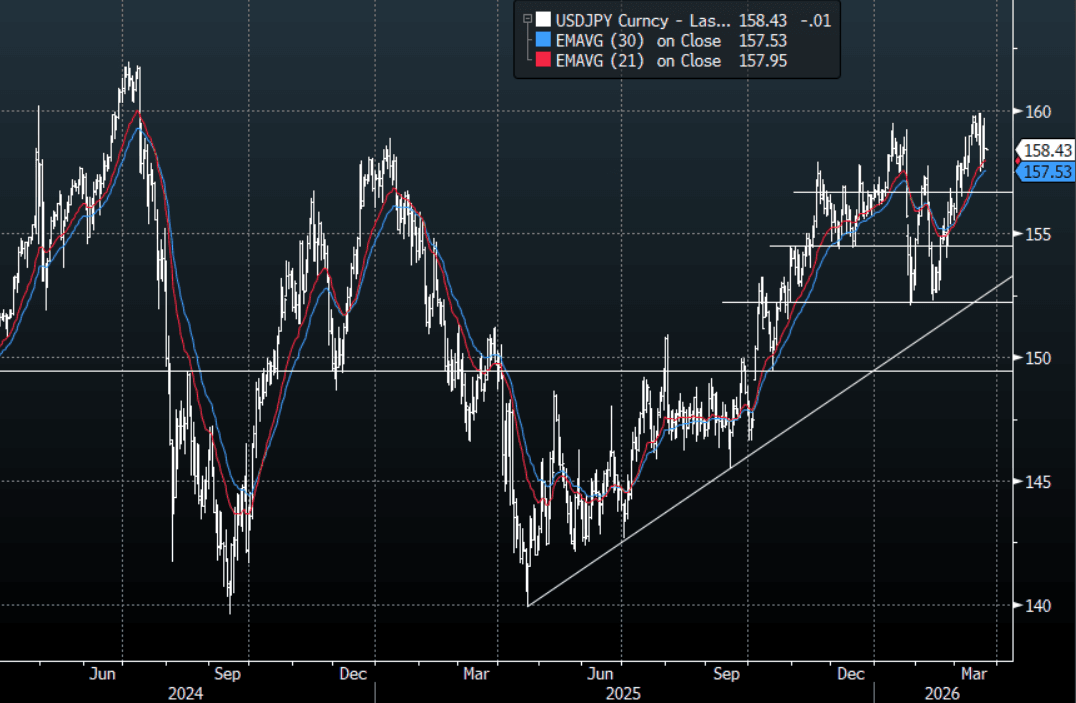Click the Dec label left of 2026
Viewport: 1076px width, 703px height.
coord(850,673)
